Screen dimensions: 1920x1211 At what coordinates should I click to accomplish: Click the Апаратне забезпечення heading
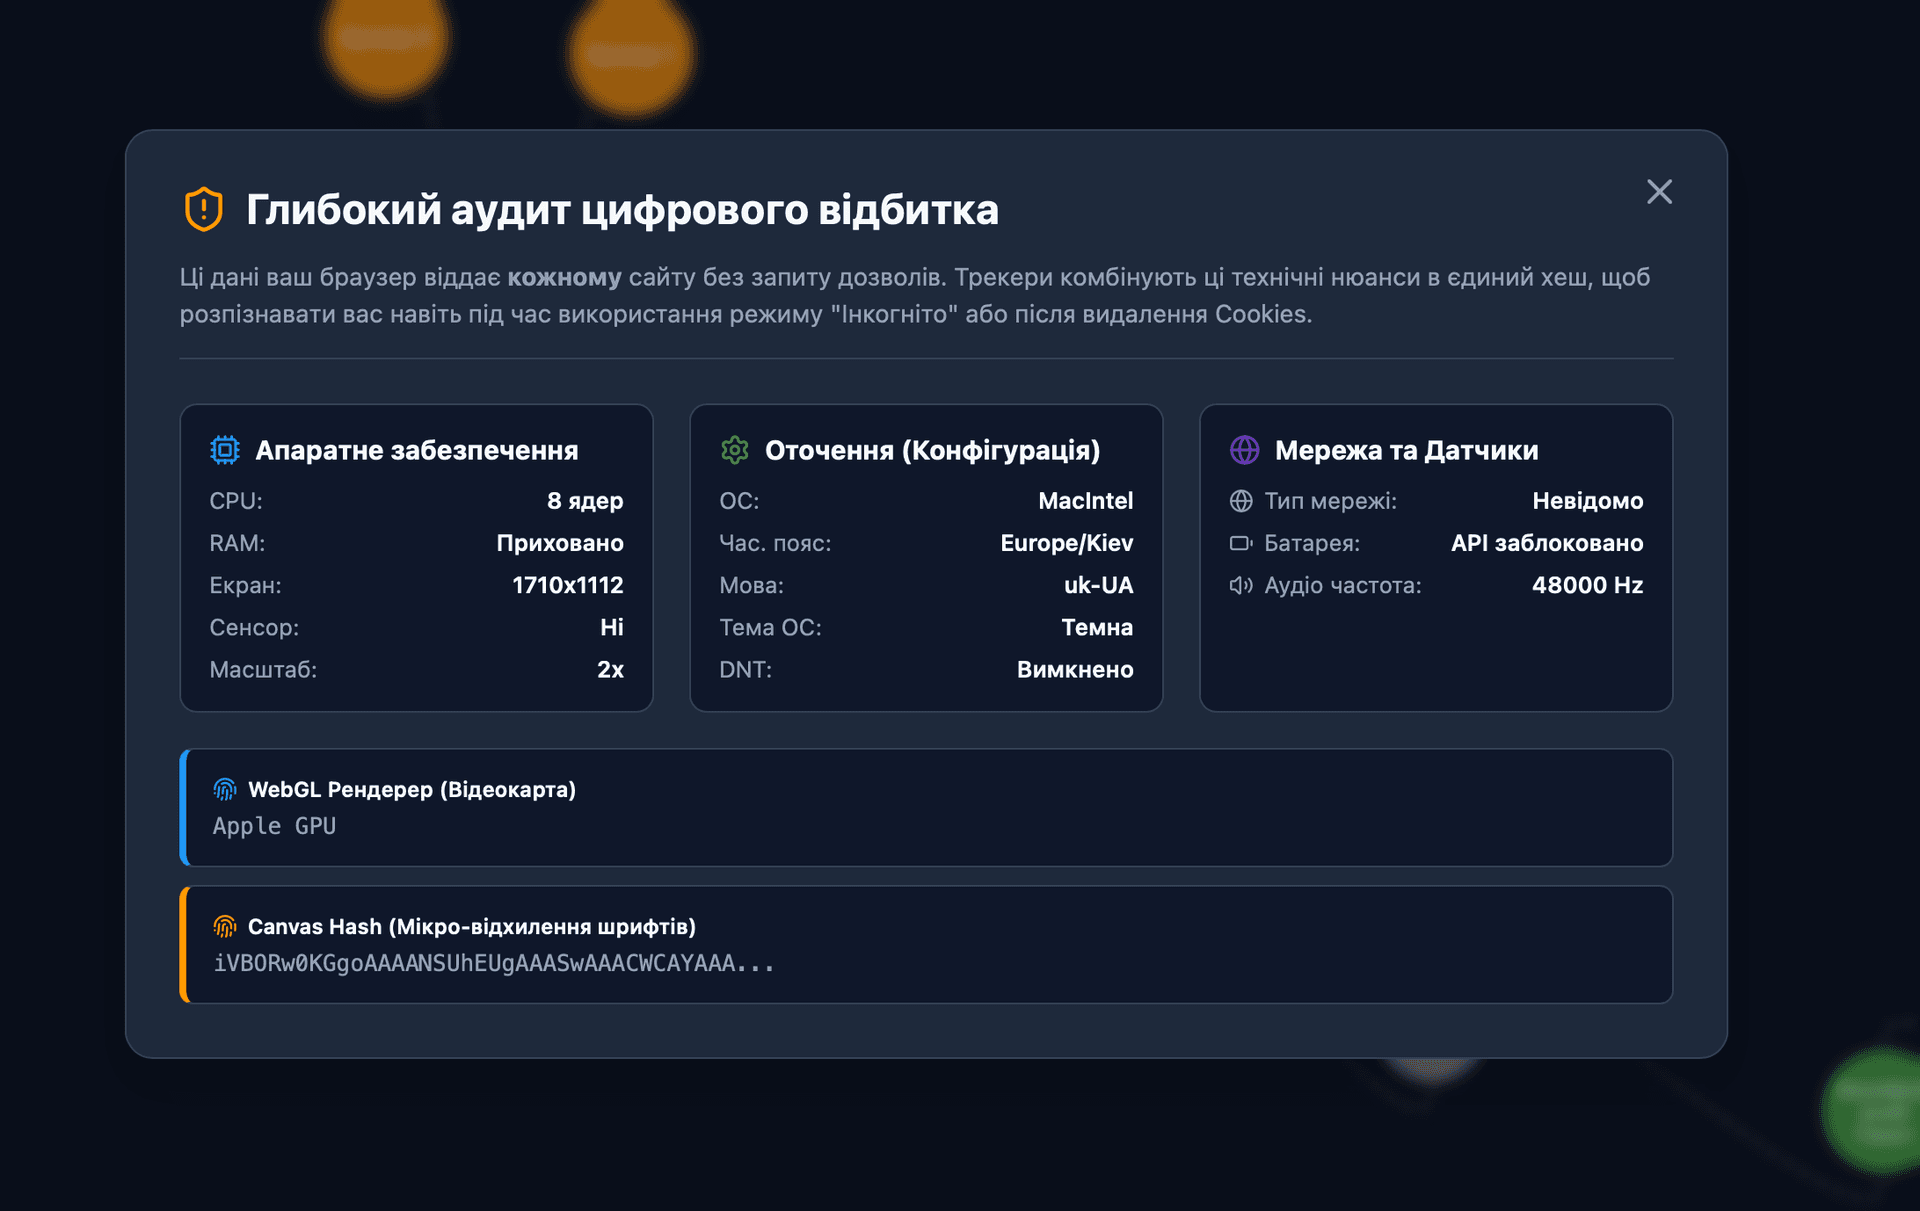[x=417, y=450]
